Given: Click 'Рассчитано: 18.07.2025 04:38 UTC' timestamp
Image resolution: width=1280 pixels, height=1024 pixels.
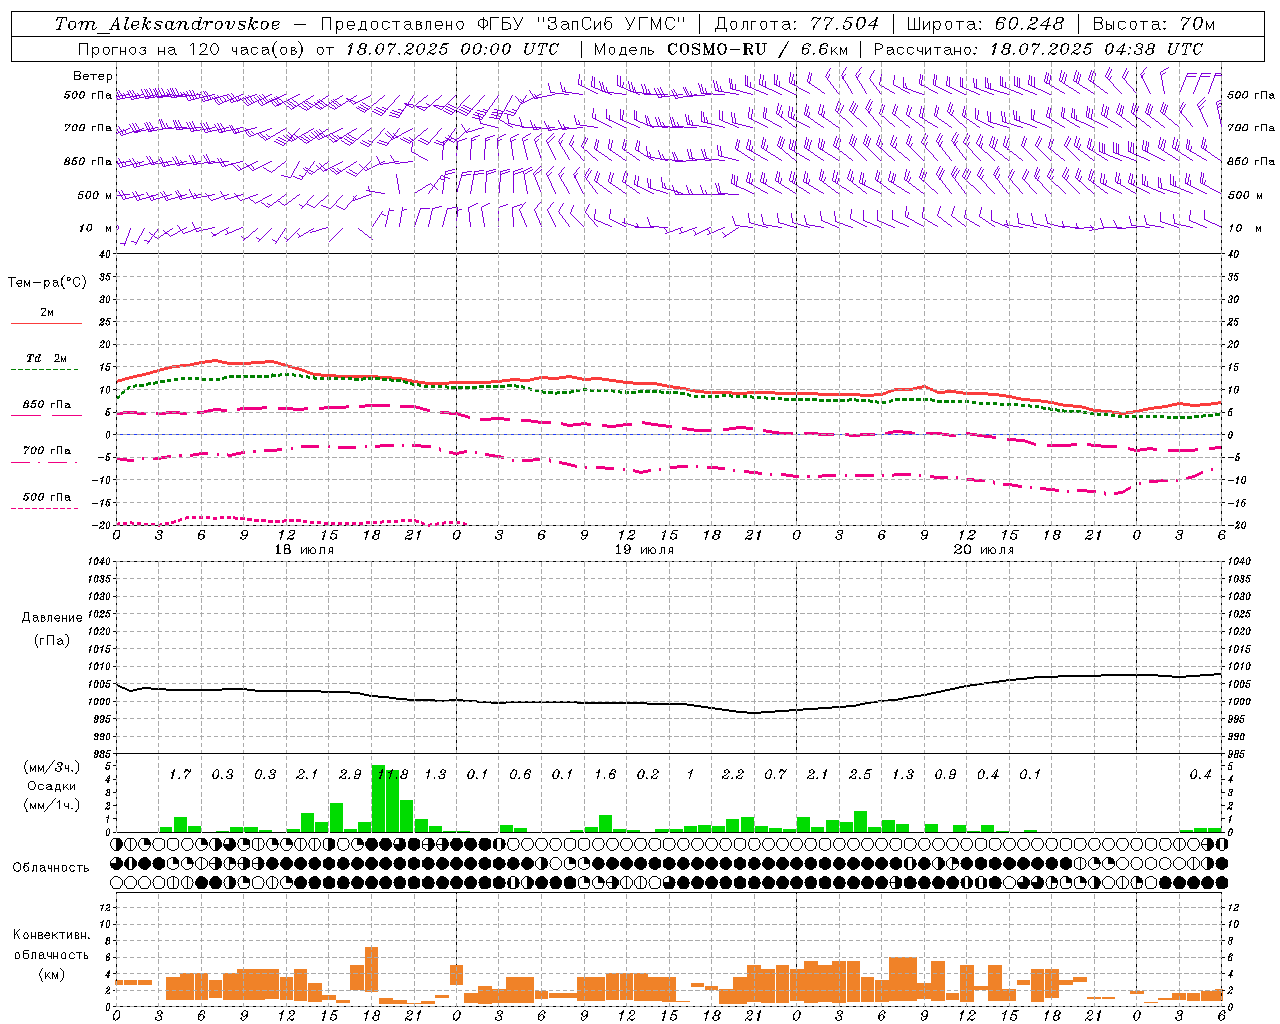Looking at the screenshot, I should (x=1038, y=49).
